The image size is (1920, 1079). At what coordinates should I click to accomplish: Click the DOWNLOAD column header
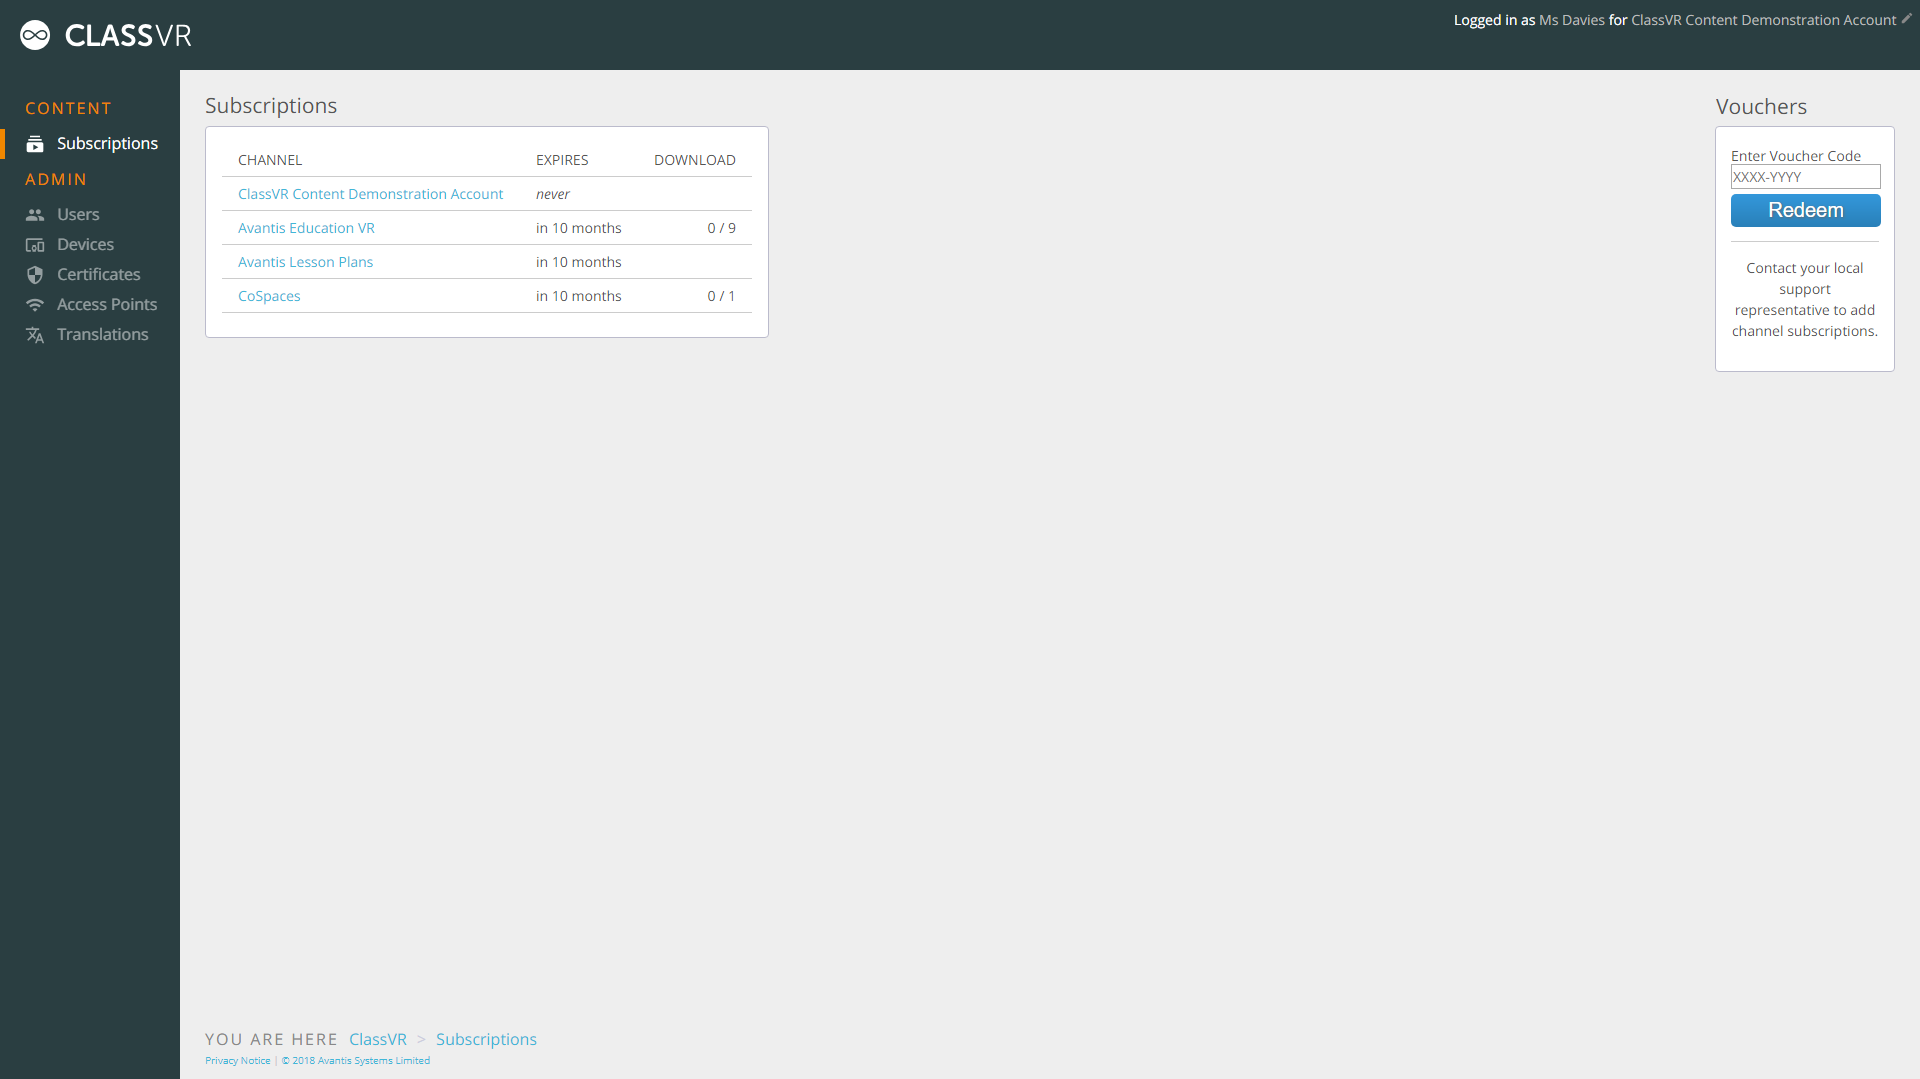[695, 160]
